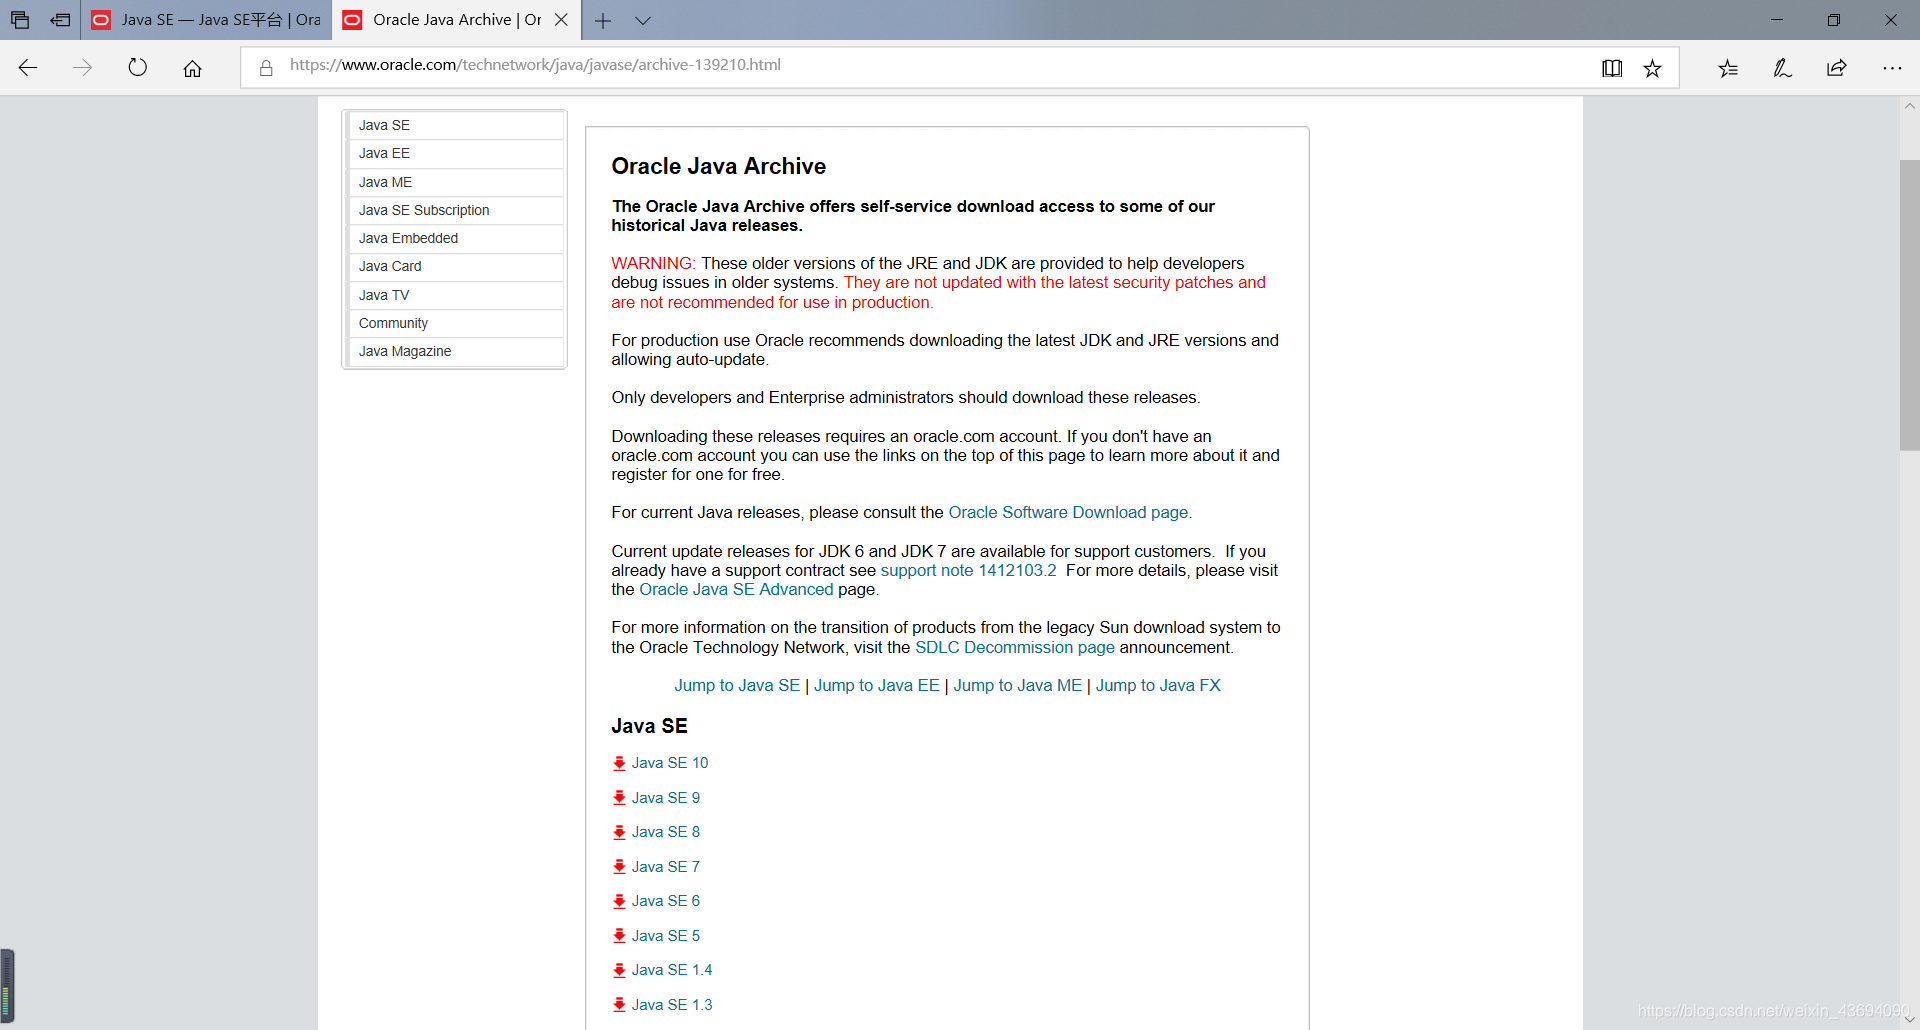Open the Settings and more ellipsis
Screen dimensions: 1920x1030
pos(1892,68)
